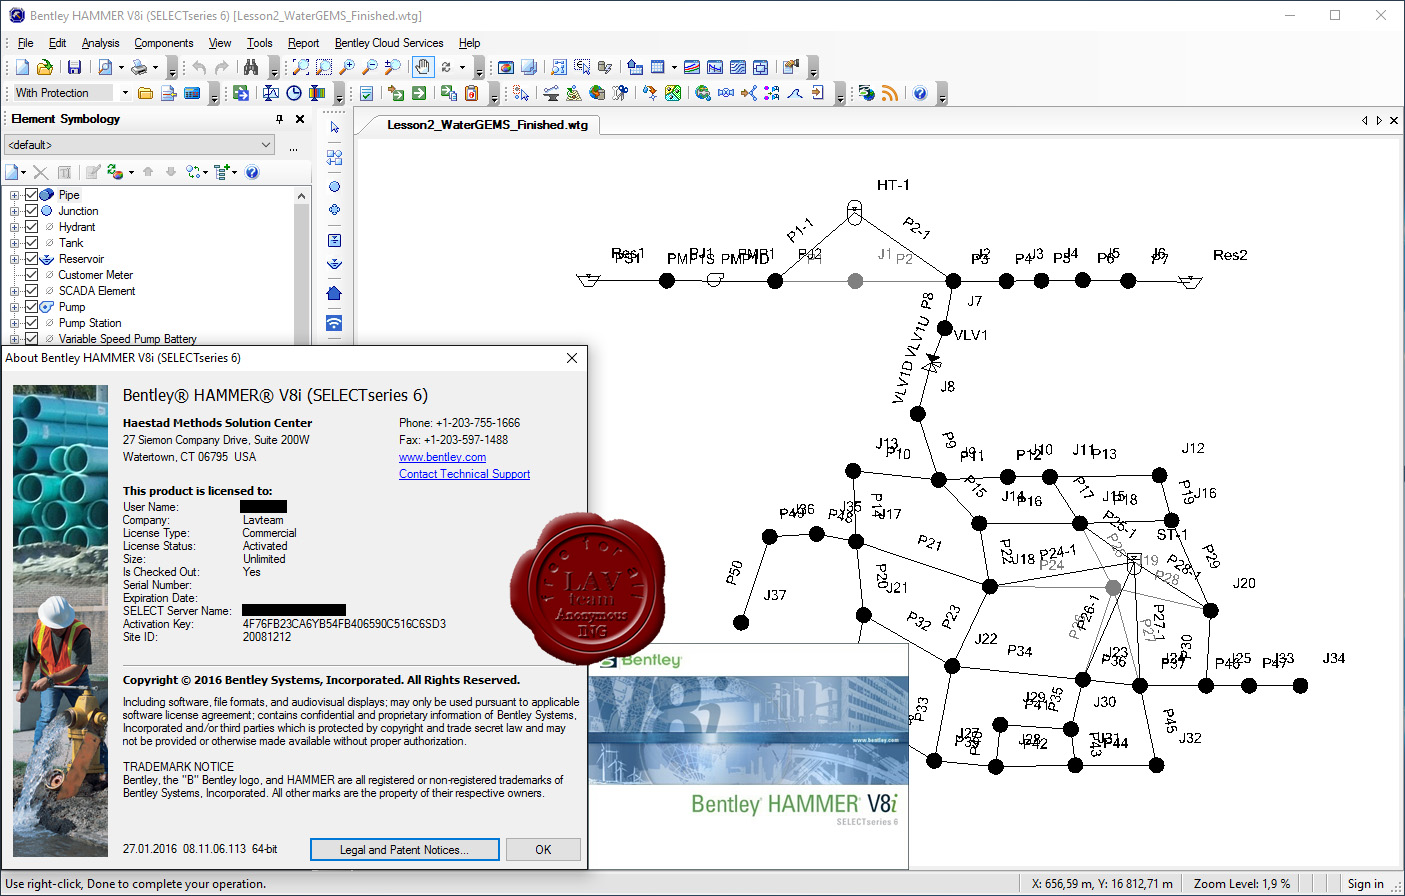Toggle the Hydrant checkbox
This screenshot has height=896, width=1405.
click(31, 227)
